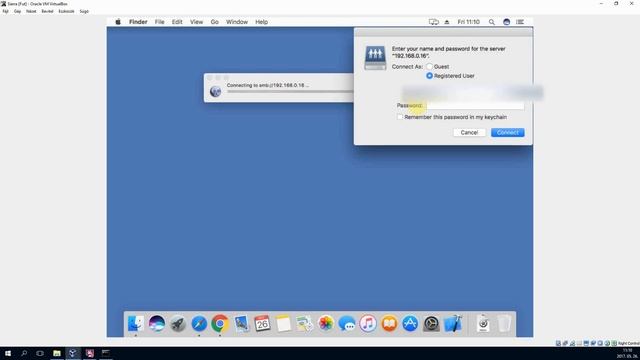Click the Windows taskbar clock
Viewport: 640px width, 360px height.
click(x=627, y=353)
